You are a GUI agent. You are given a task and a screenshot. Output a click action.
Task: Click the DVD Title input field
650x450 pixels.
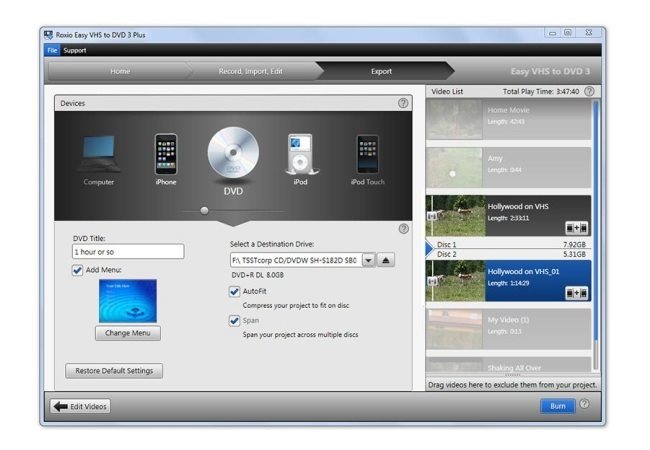(128, 252)
